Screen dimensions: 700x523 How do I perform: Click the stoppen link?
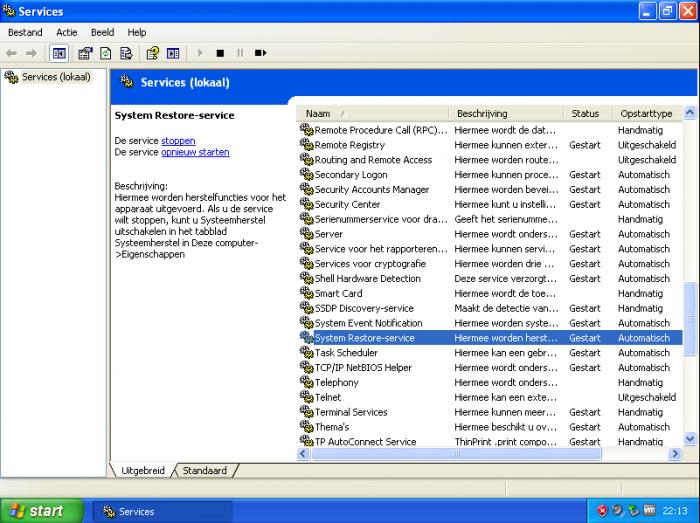pos(178,141)
